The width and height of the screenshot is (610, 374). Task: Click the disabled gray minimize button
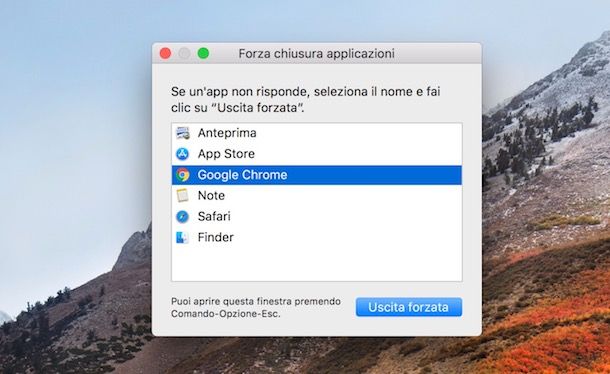tap(184, 53)
